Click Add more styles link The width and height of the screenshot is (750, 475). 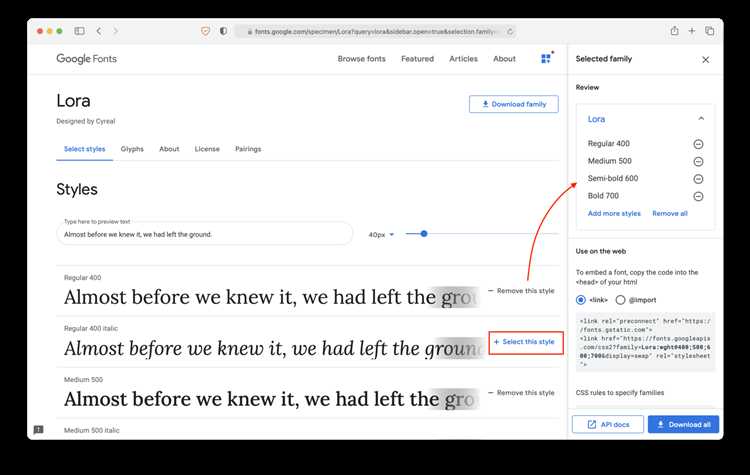(614, 213)
